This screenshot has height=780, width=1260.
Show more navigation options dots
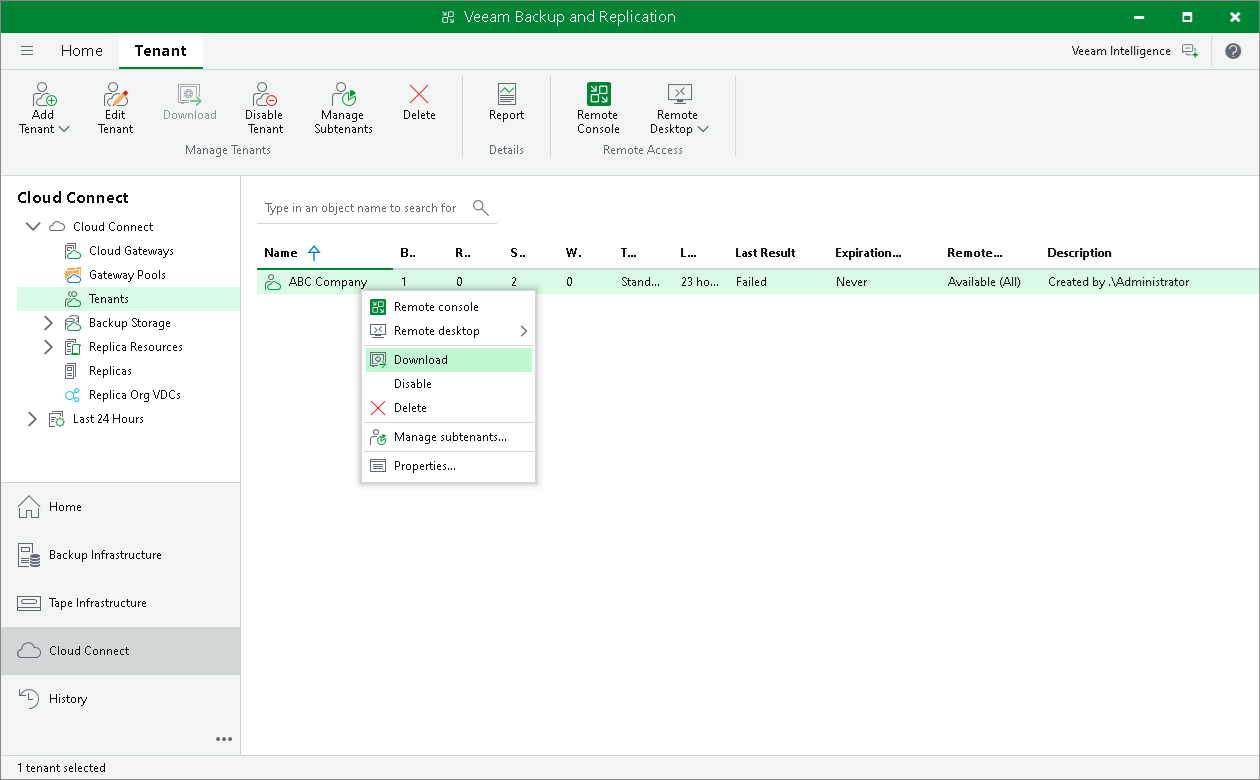pos(224,739)
